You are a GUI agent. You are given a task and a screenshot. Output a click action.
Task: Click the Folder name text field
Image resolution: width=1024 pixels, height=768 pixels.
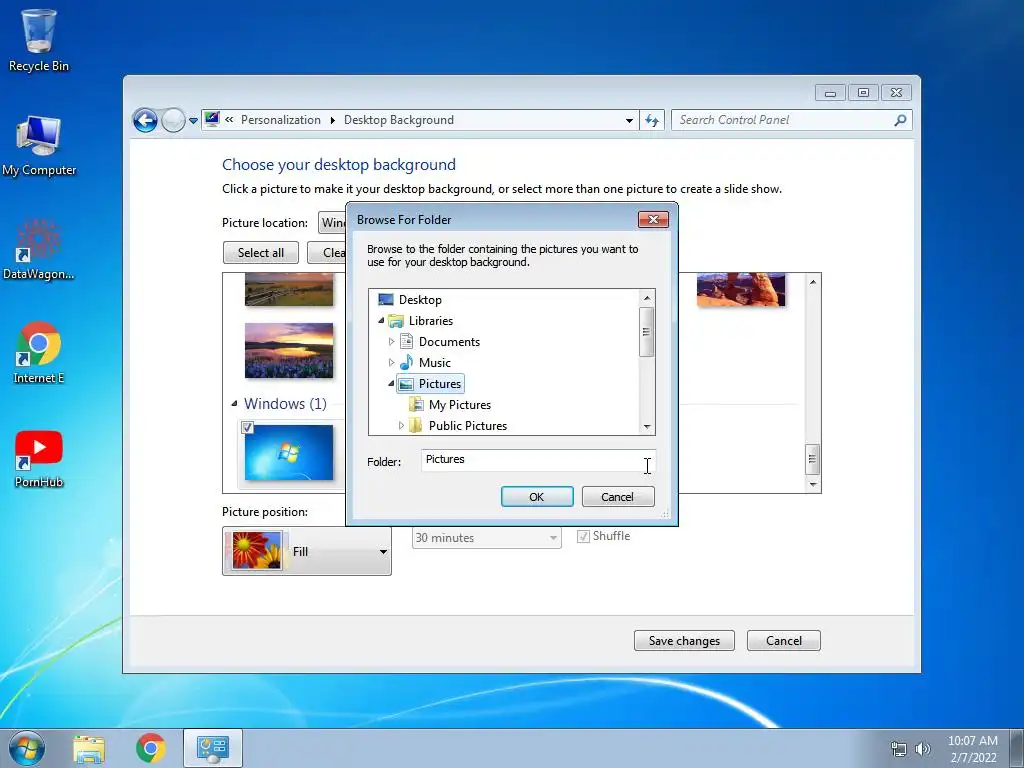[538, 460]
